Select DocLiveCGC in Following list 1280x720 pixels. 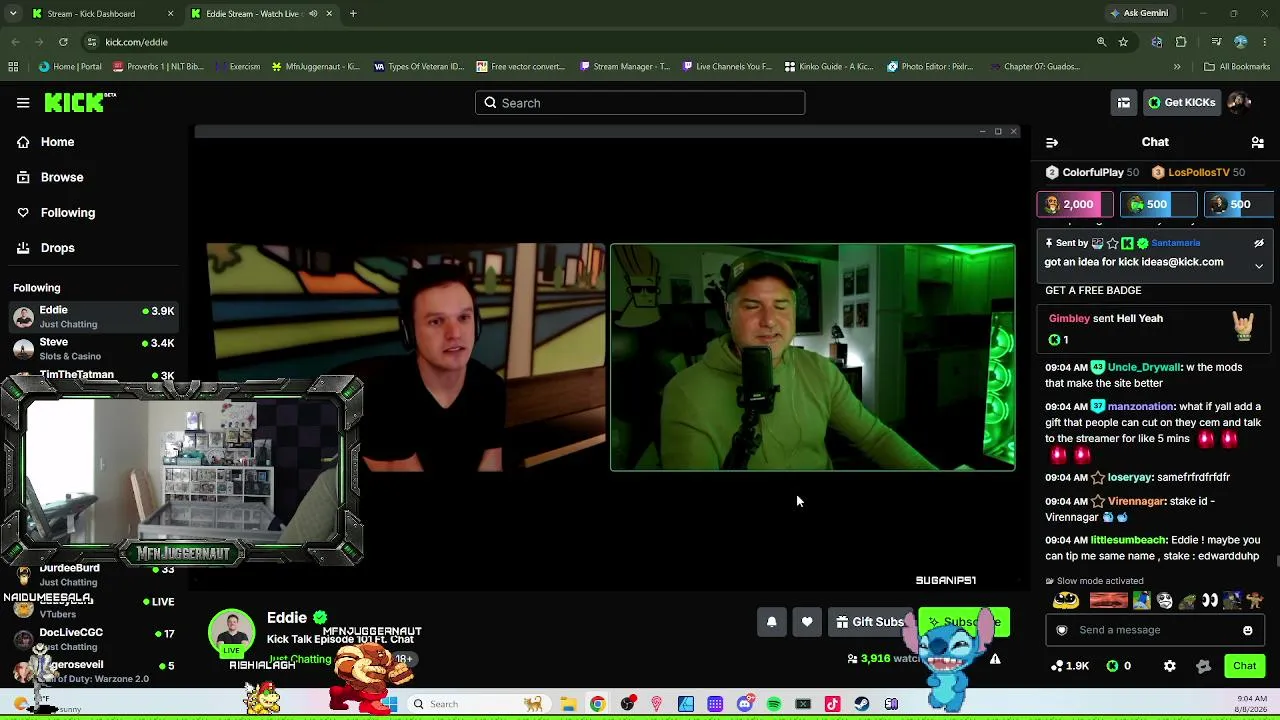pos(95,639)
